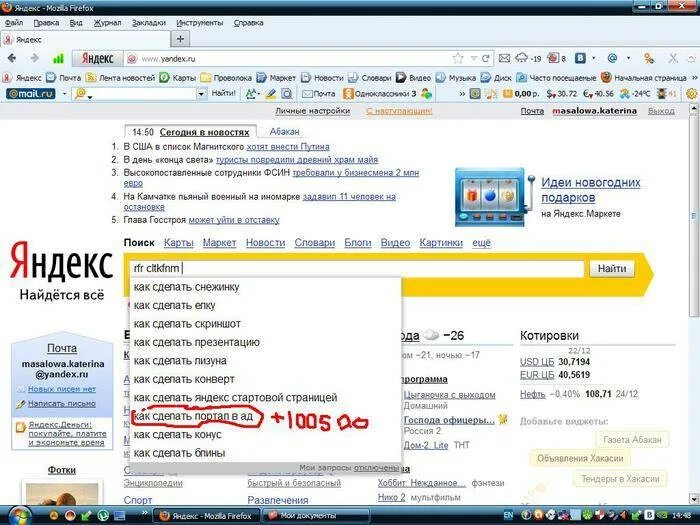Screen dimensions: 700x525
Task: Click the Найти! button on mail.ru toolbar
Action: (x=223, y=93)
